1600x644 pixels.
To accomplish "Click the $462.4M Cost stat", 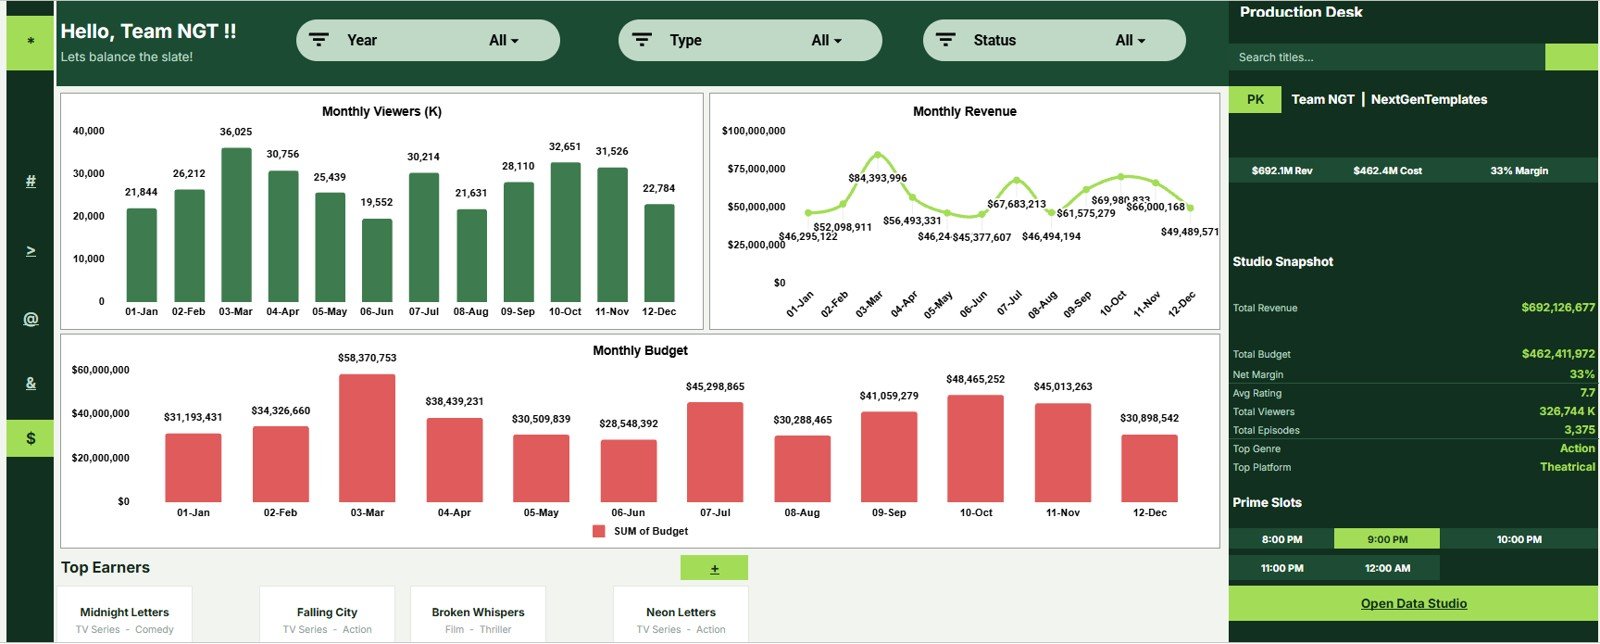I will click(x=1387, y=171).
